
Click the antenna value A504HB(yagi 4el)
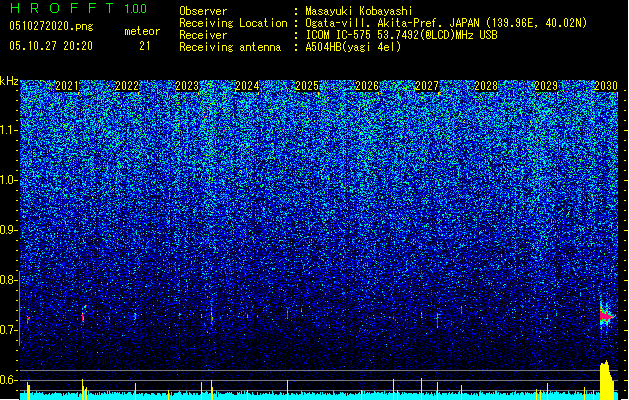pyautogui.click(x=353, y=47)
